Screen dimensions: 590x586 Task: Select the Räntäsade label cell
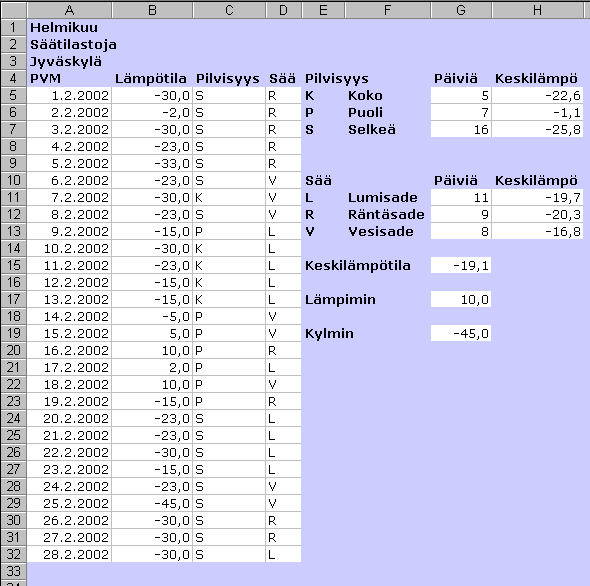point(388,215)
